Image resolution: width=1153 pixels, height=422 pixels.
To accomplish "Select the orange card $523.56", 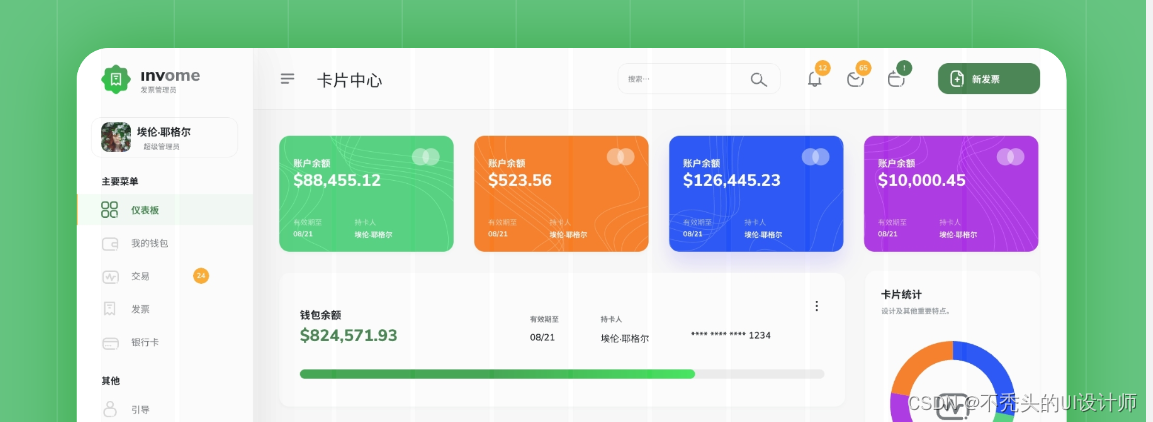I will (x=561, y=194).
